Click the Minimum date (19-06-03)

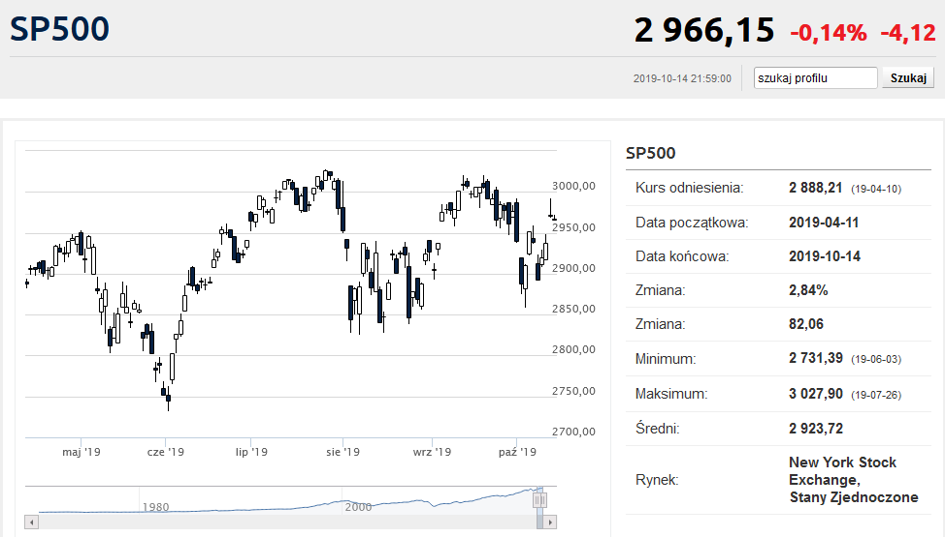[x=876, y=359]
